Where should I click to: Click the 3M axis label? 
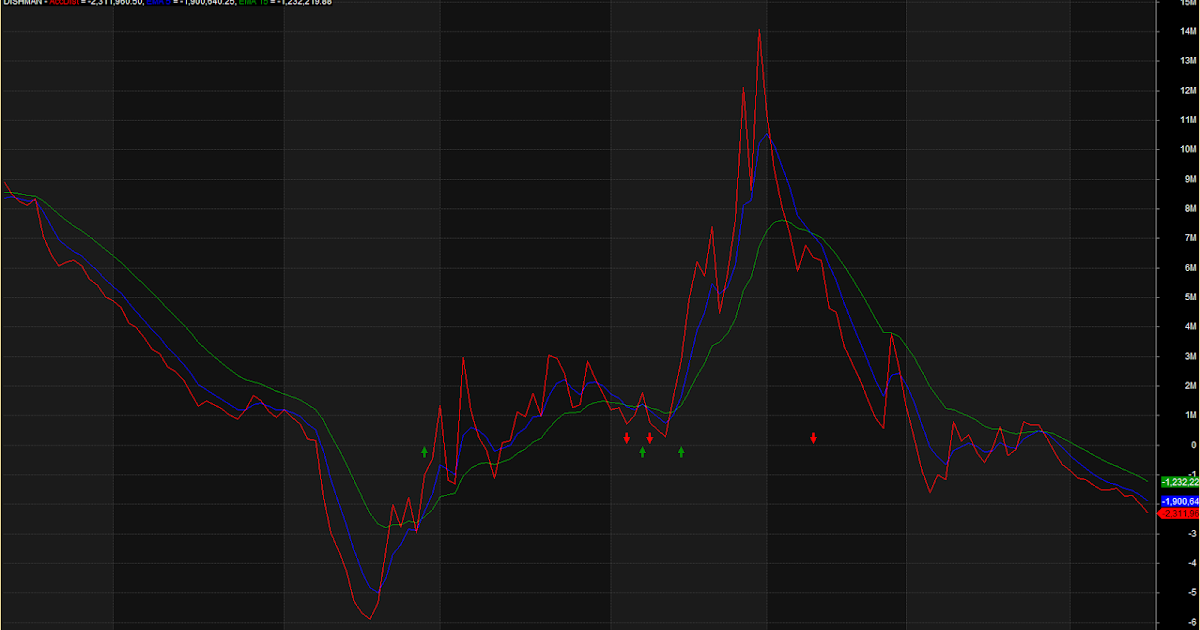[1191, 356]
